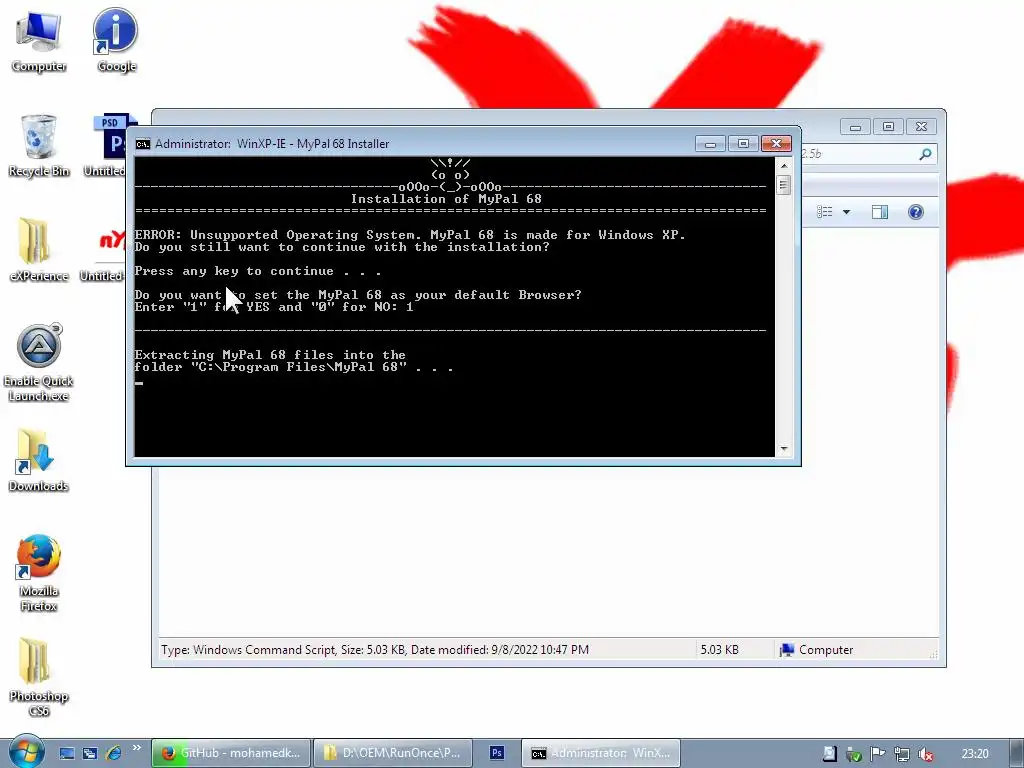The height and width of the screenshot is (768, 1024).
Task: Switch to the Photoshop taskbar button
Action: tap(496, 753)
